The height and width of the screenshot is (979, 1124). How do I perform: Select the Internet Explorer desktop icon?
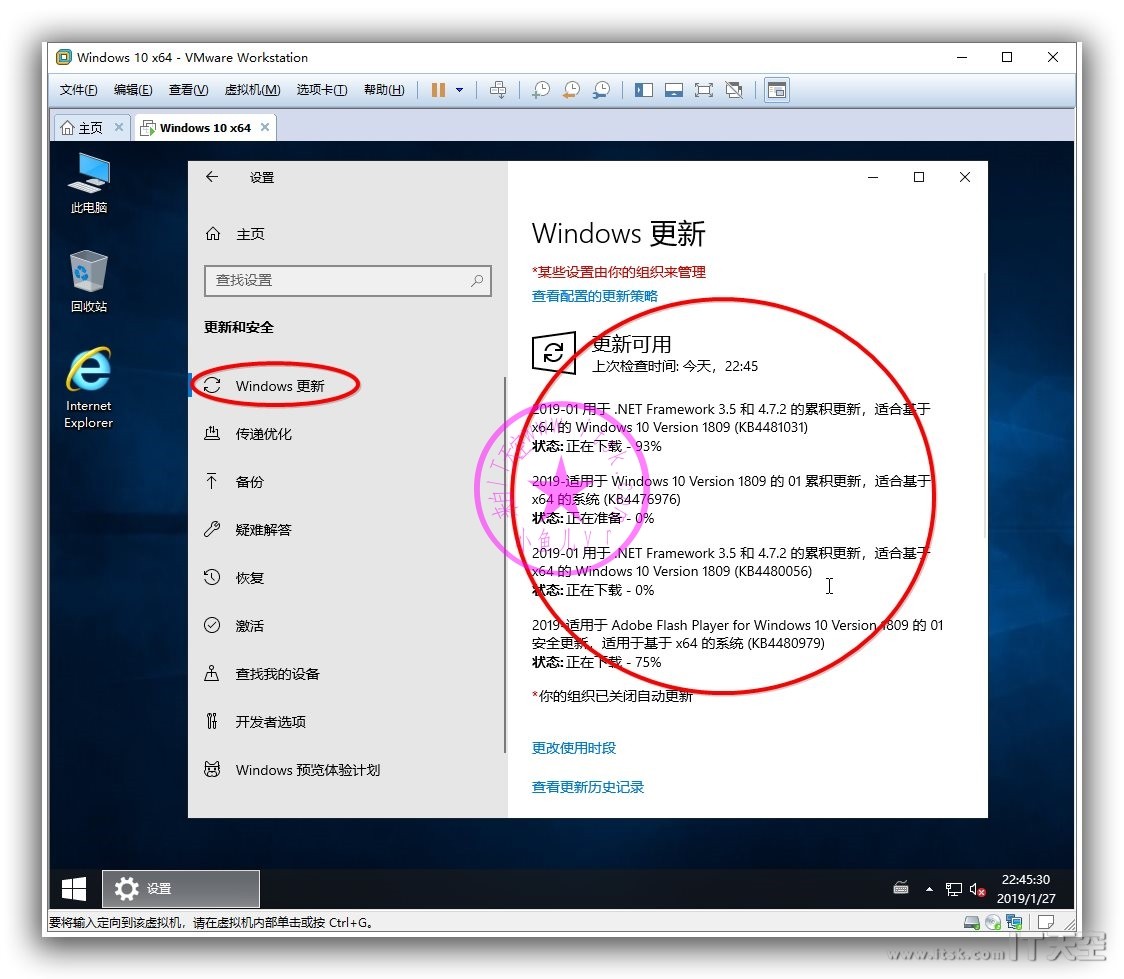tap(89, 388)
